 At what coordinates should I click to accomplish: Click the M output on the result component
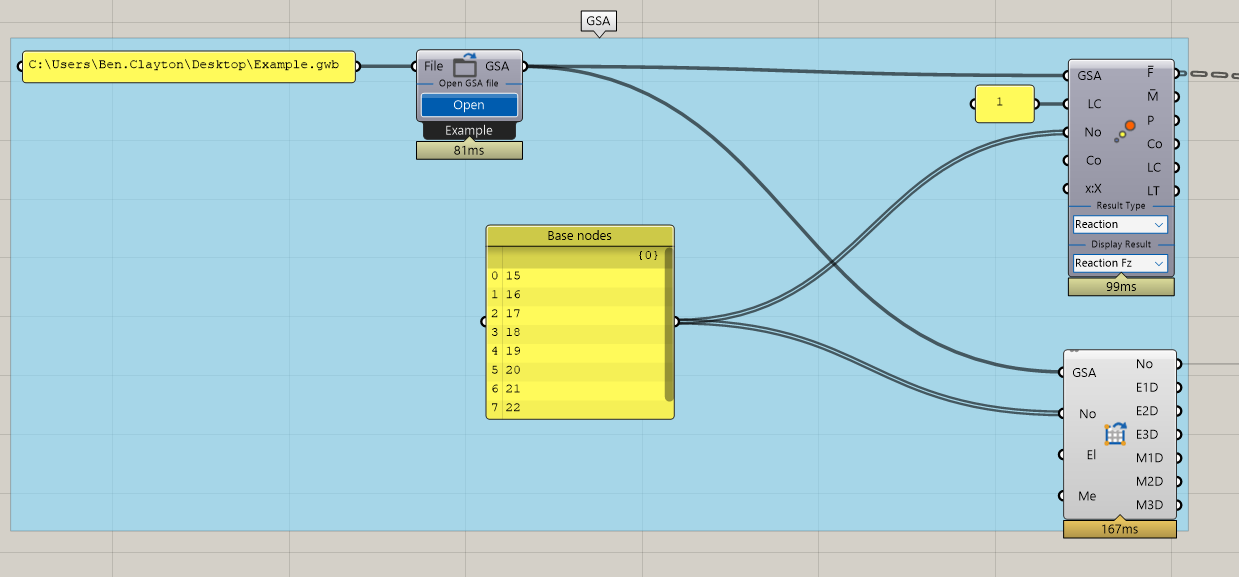point(1152,96)
